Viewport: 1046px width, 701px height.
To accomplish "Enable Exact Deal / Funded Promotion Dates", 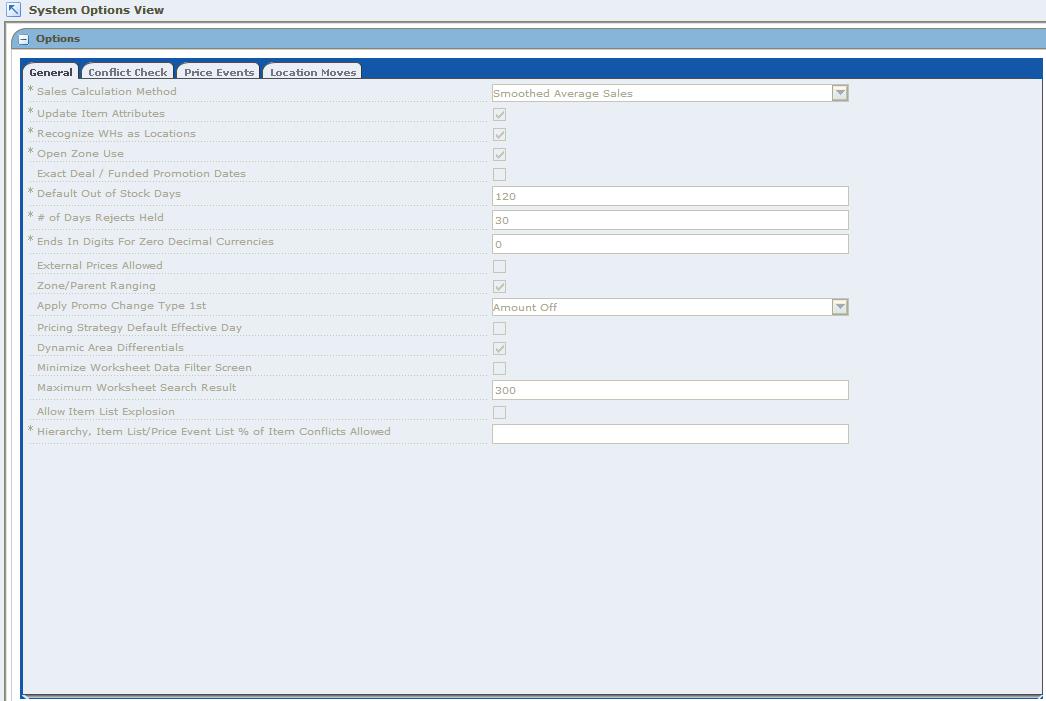I will point(499,175).
